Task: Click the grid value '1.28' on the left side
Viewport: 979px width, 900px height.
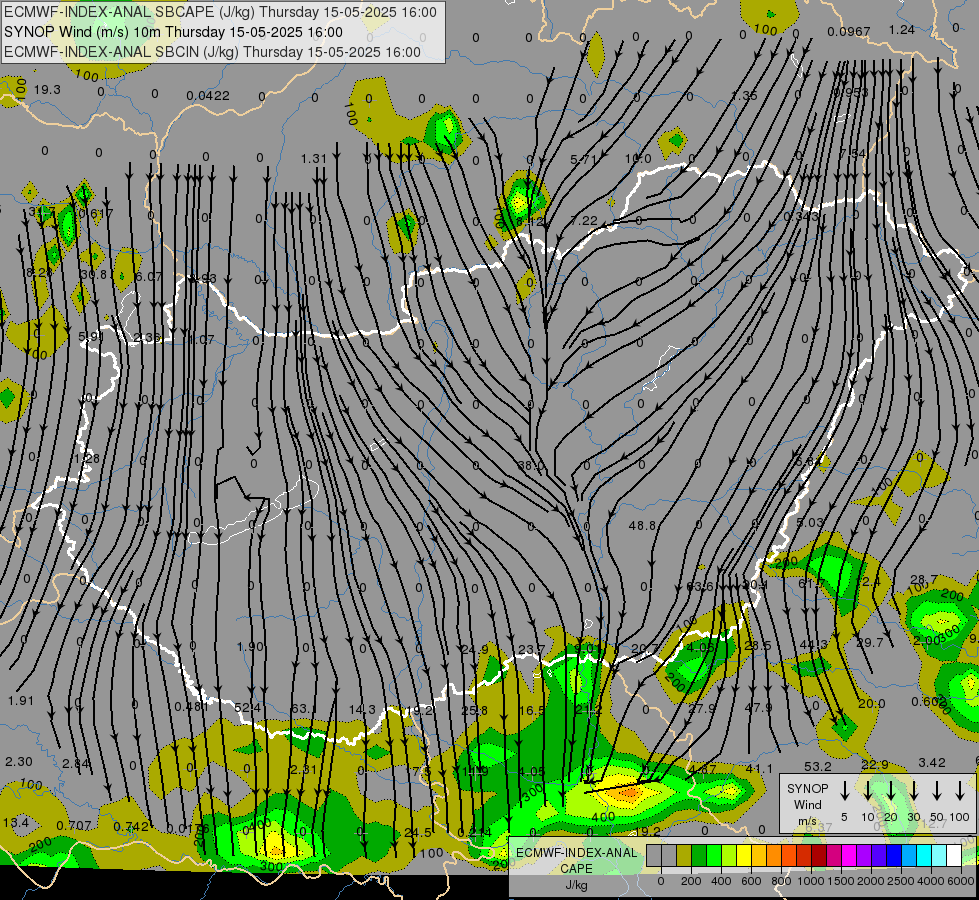Action: 87,458
